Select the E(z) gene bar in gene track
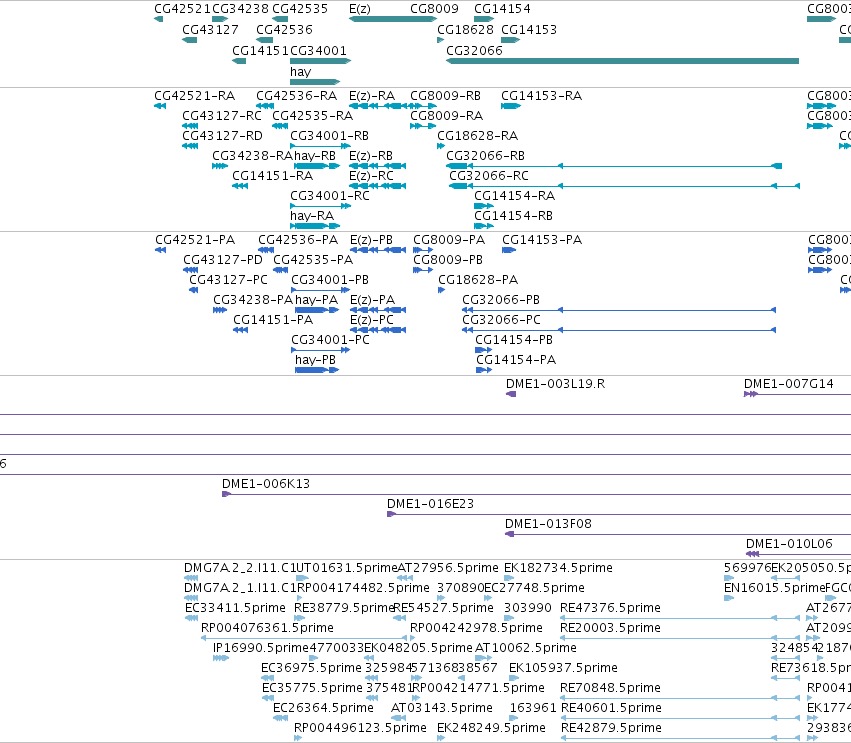 tap(393, 19)
